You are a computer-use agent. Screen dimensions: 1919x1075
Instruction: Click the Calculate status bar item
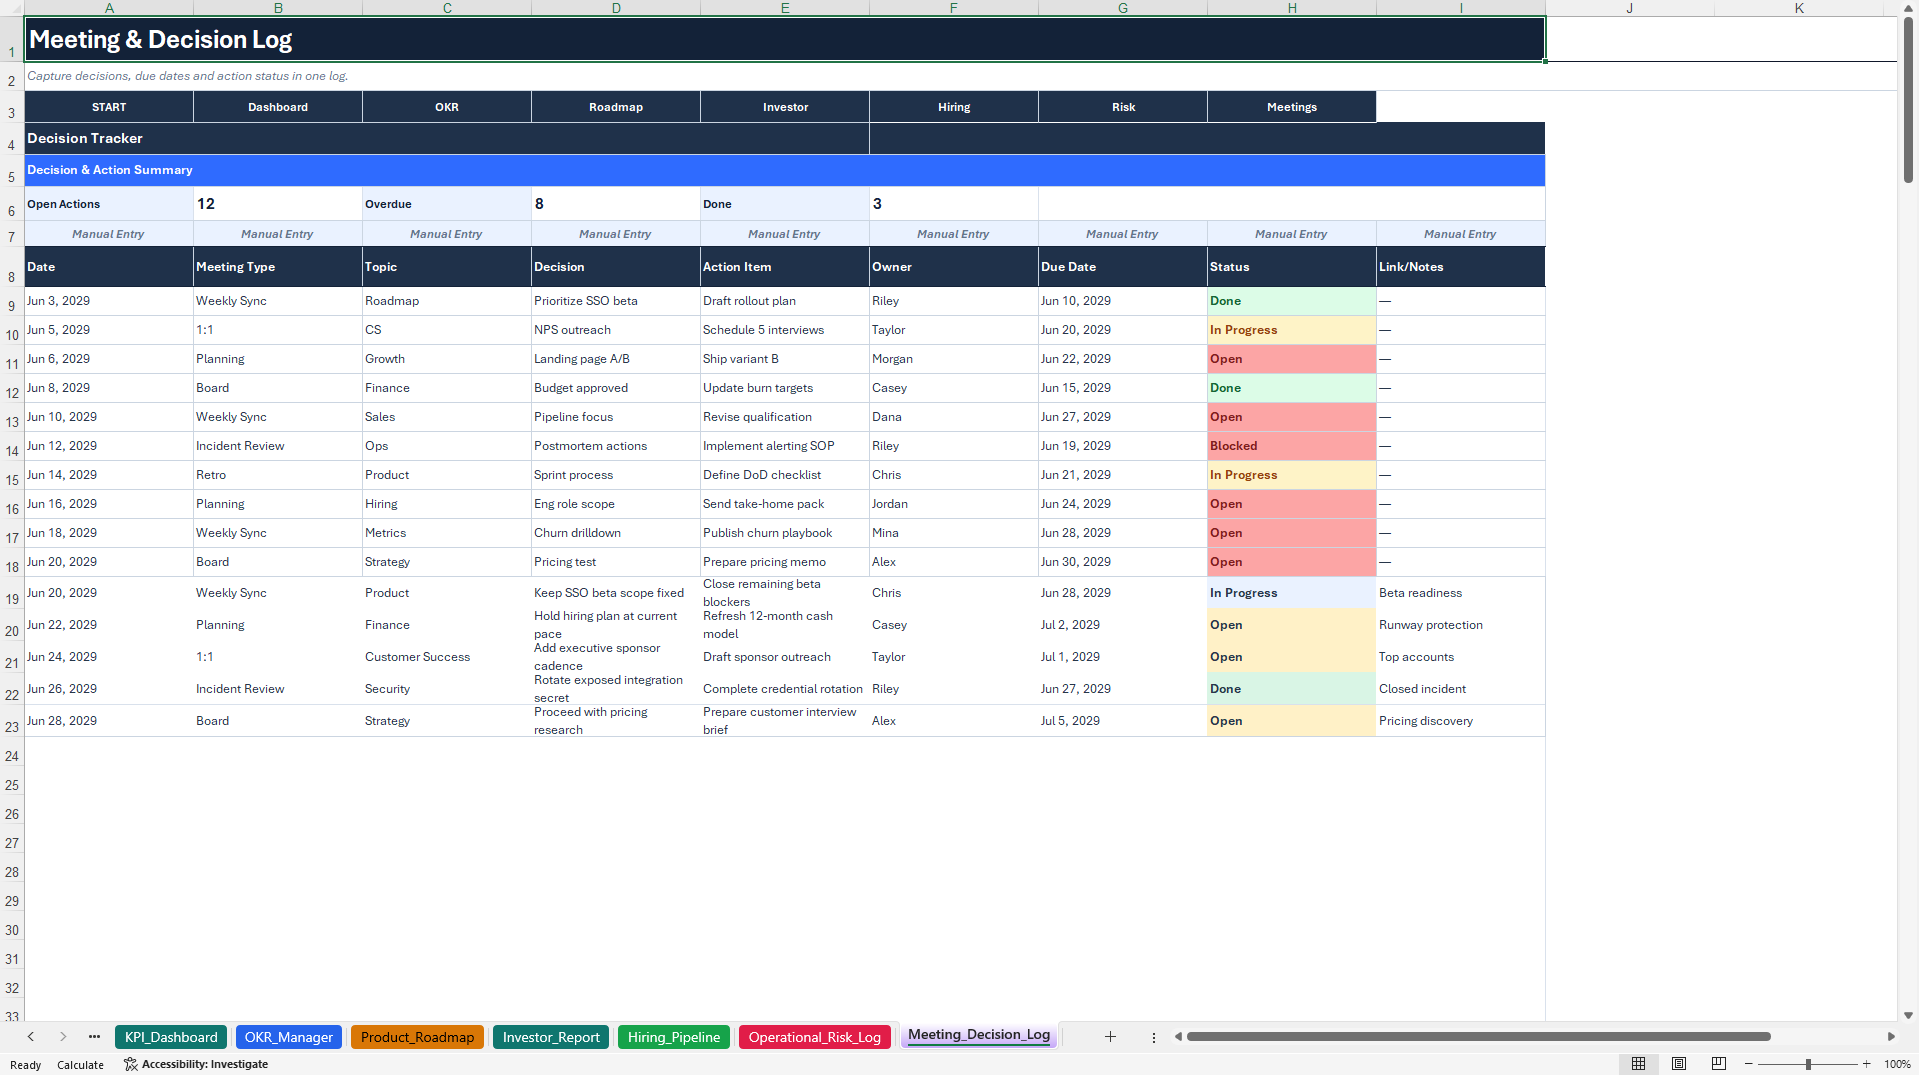pyautogui.click(x=80, y=1064)
